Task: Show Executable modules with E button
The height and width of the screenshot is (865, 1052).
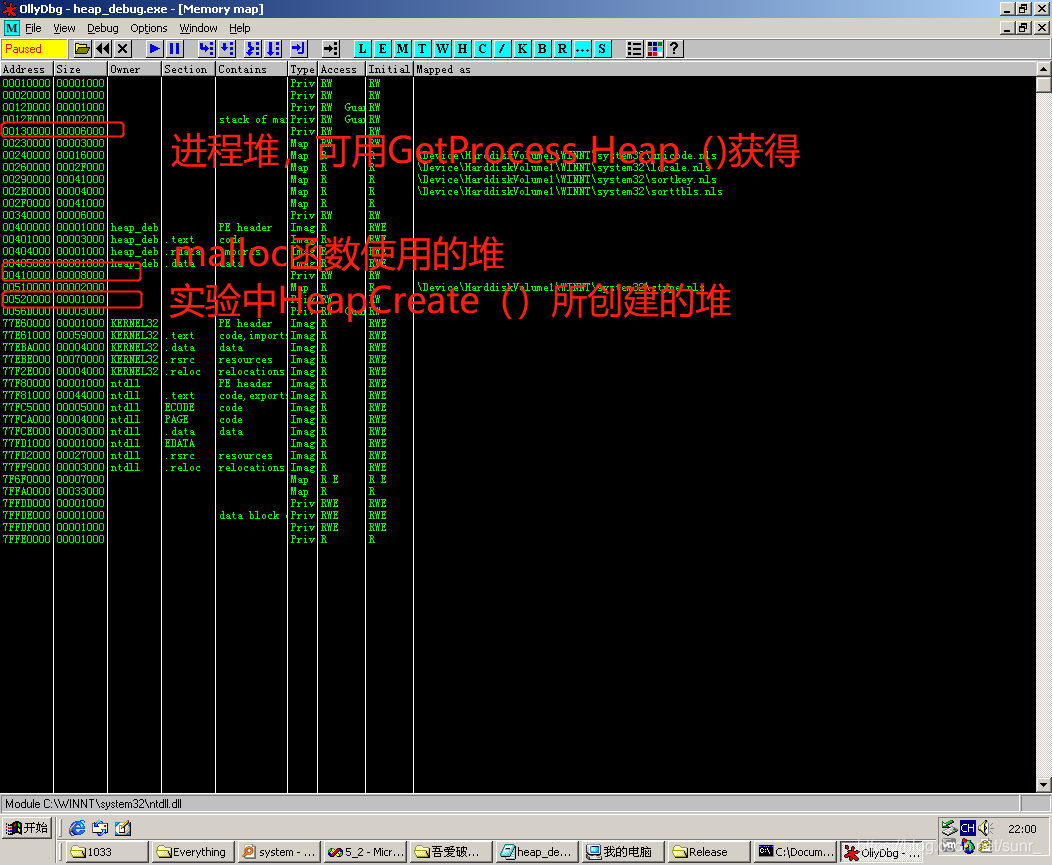Action: click(x=382, y=49)
